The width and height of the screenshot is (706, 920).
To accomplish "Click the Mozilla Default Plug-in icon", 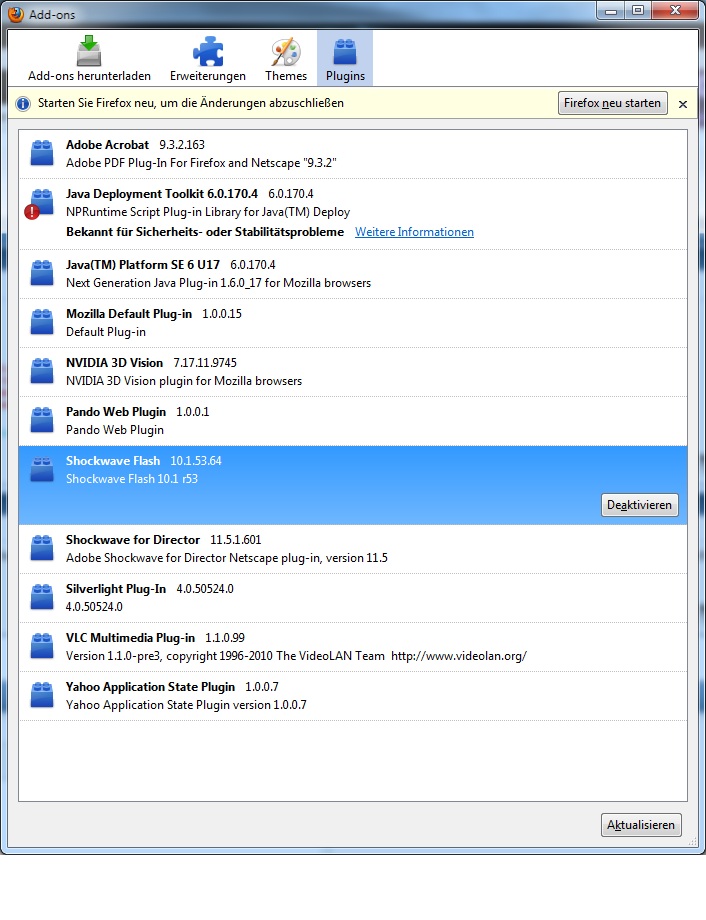I will click(x=42, y=322).
